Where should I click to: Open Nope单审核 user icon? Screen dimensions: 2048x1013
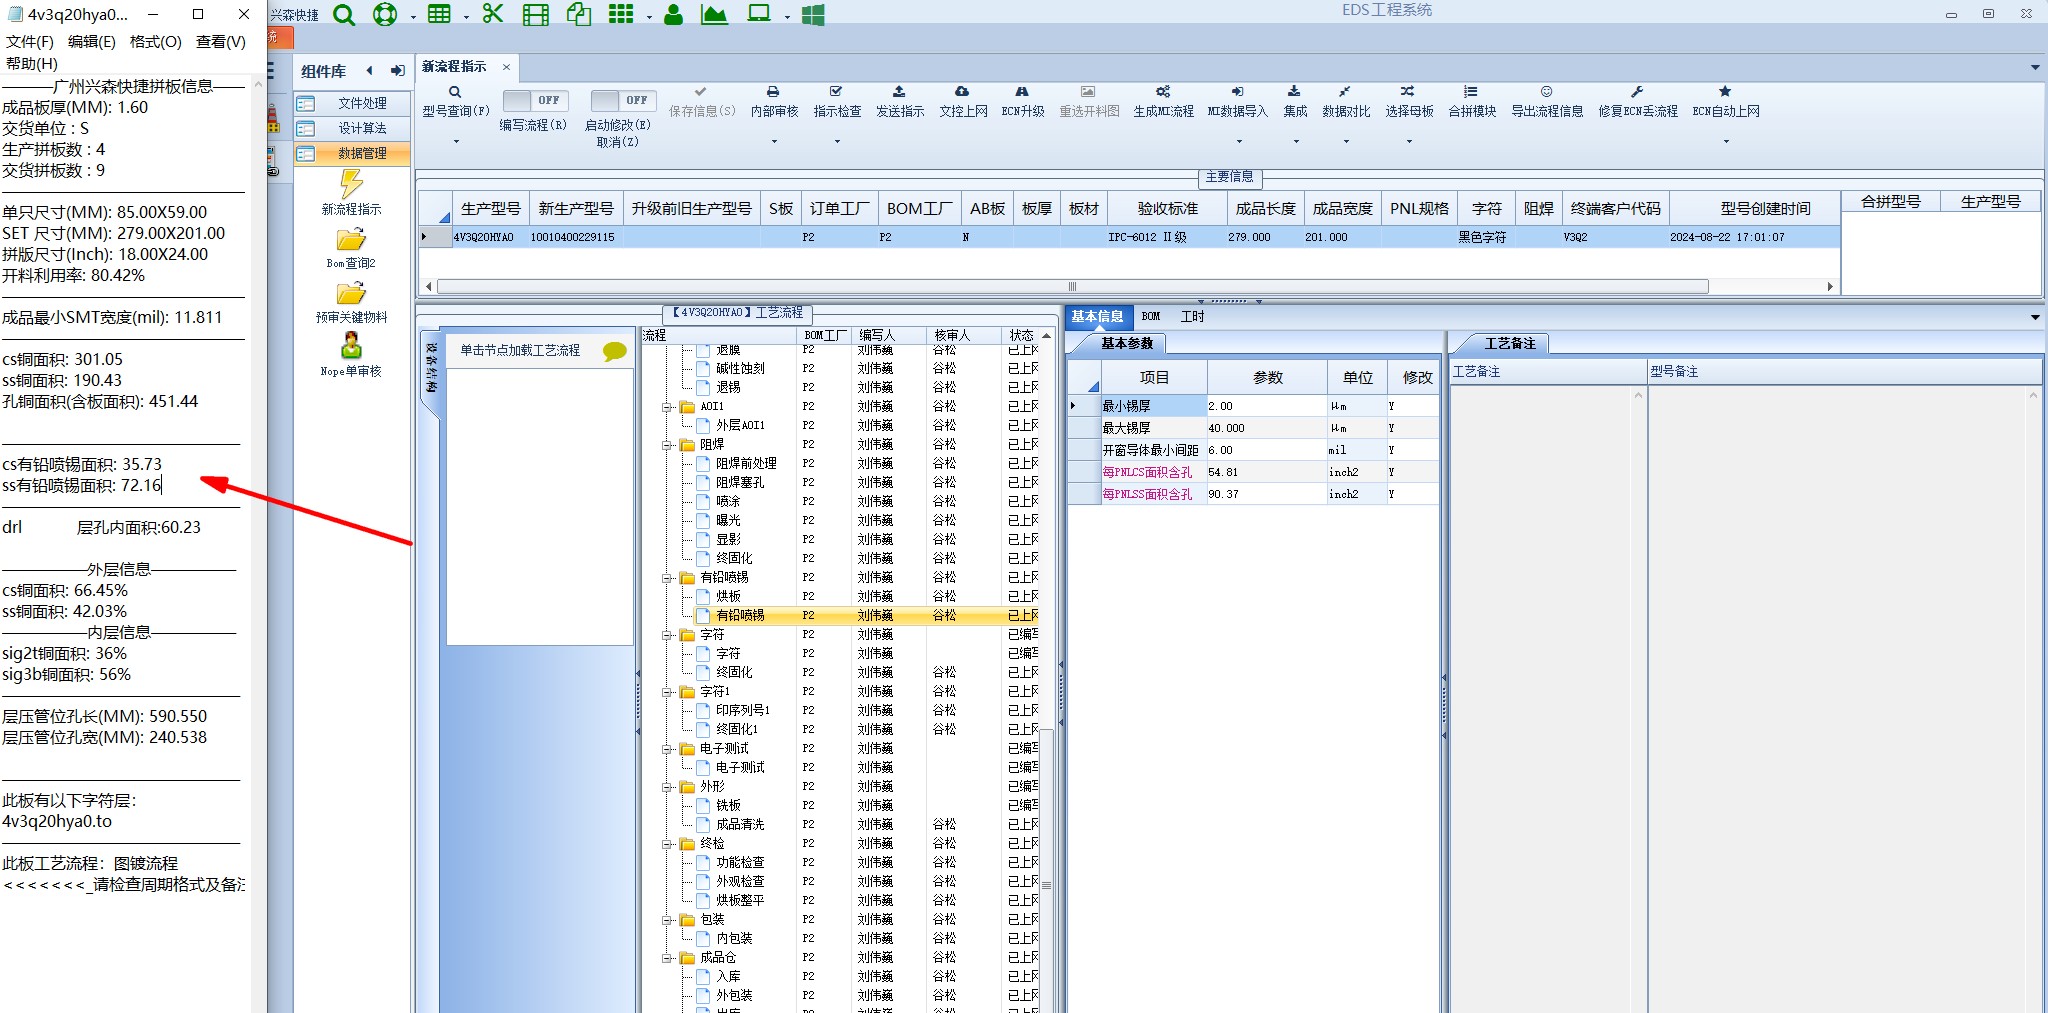coord(351,356)
